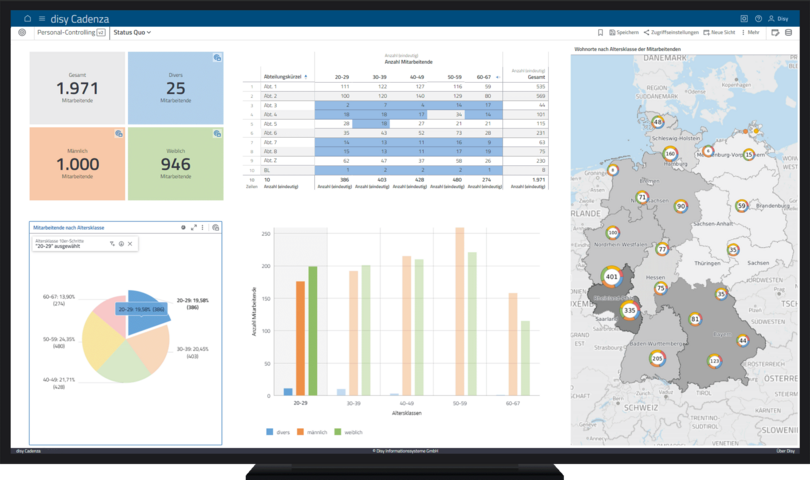Click filter-link icon on Männlich tile

119,134
